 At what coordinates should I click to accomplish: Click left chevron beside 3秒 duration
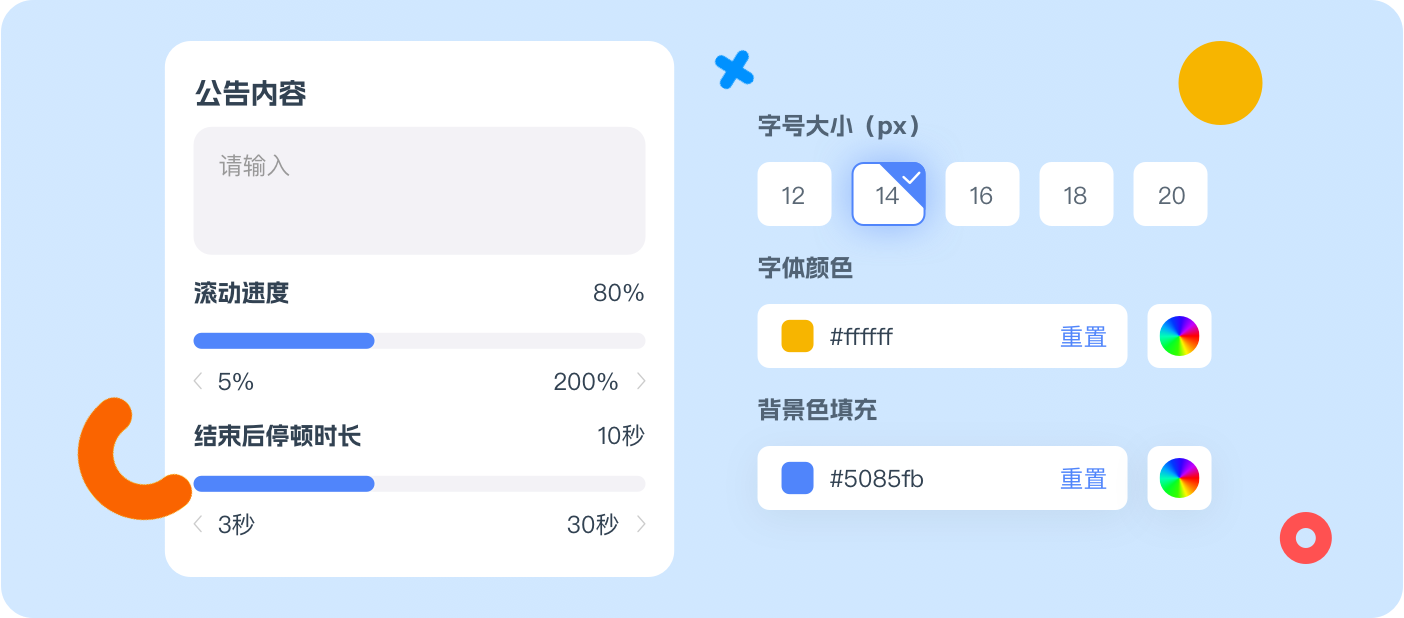pyautogui.click(x=198, y=524)
